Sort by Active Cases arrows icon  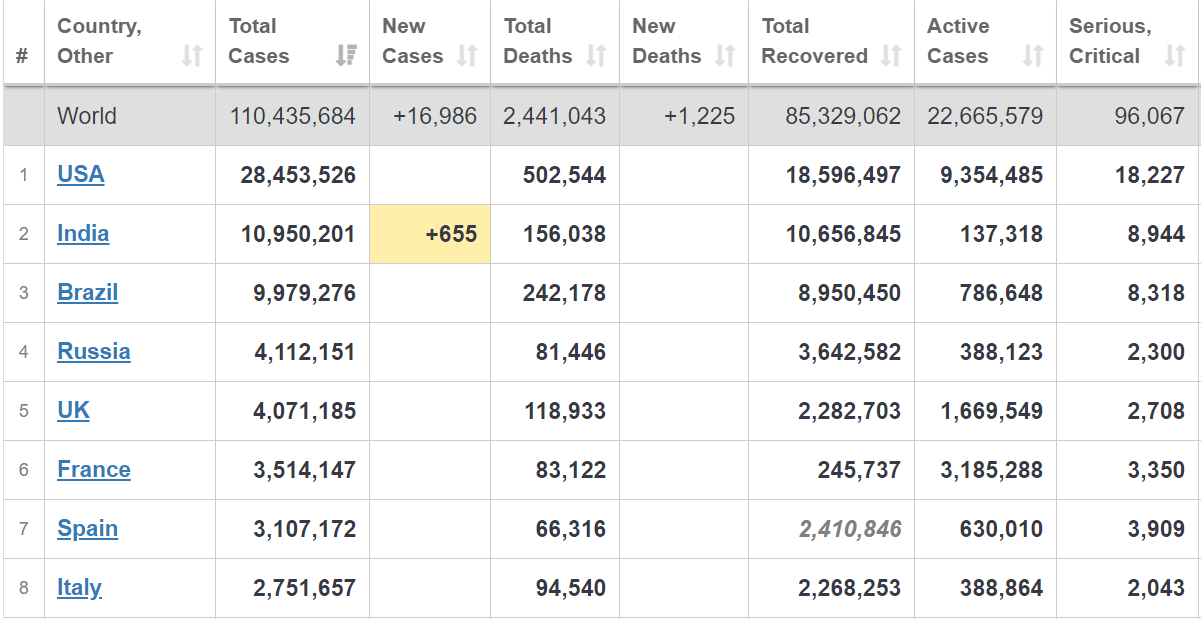1033,56
